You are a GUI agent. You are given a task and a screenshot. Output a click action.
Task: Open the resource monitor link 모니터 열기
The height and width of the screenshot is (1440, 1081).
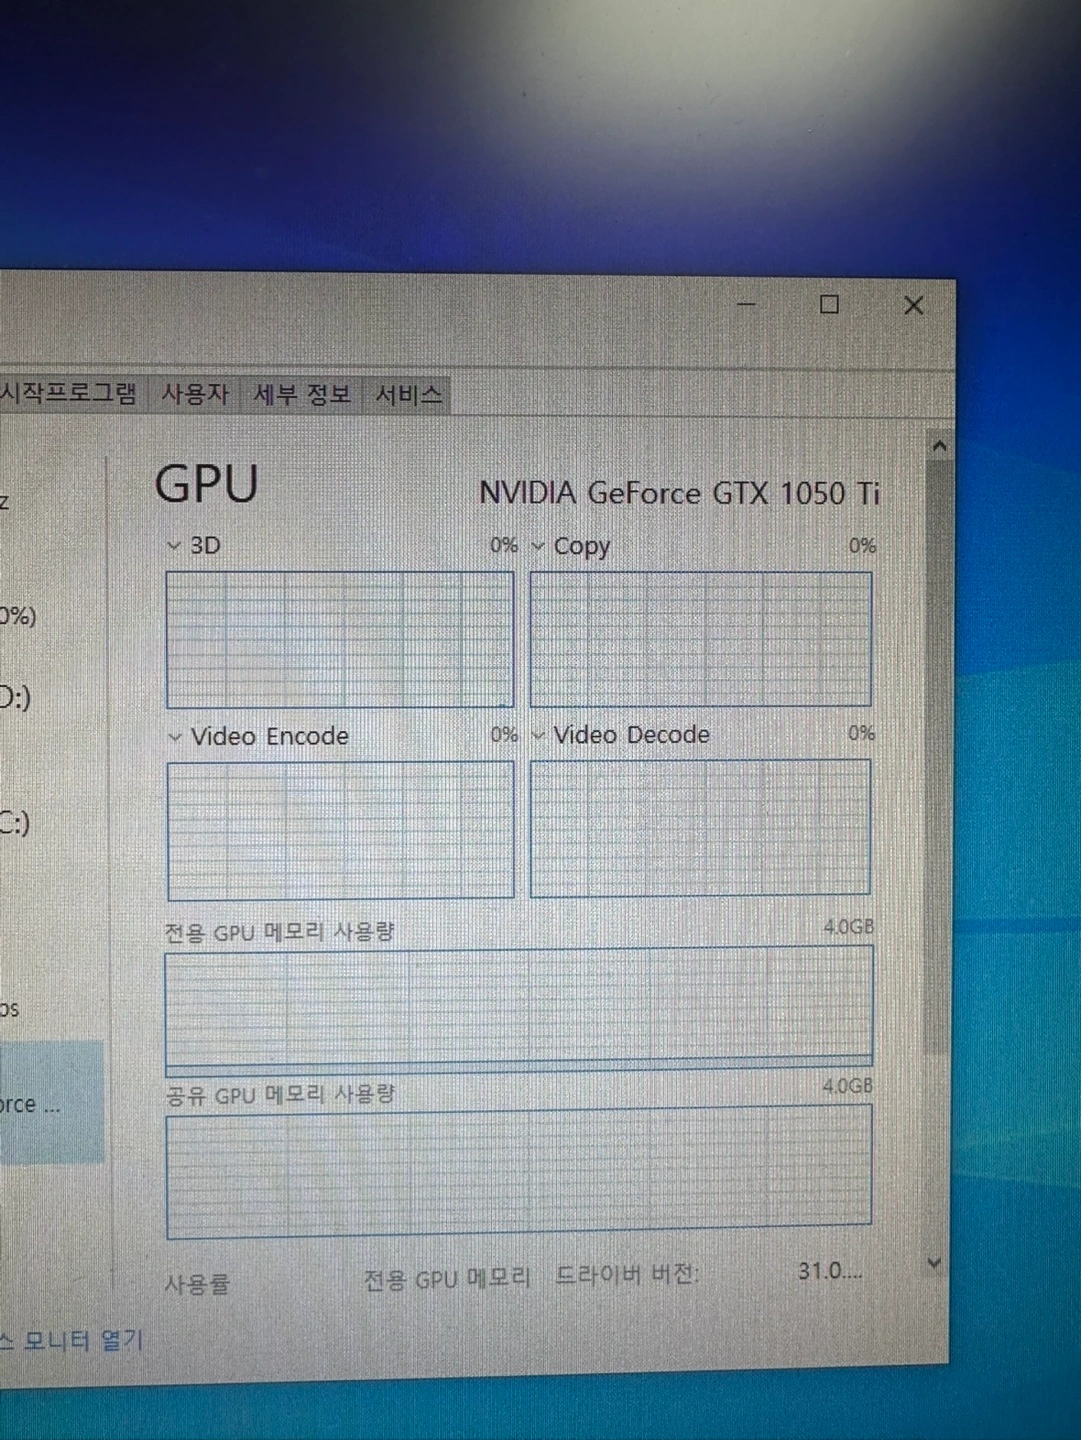72,1340
